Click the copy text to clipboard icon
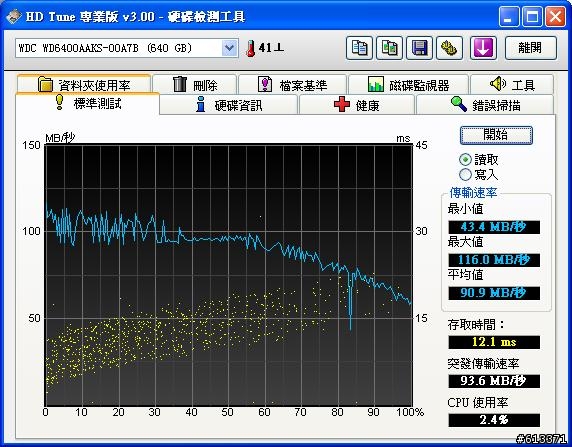The image size is (572, 447). pos(359,48)
